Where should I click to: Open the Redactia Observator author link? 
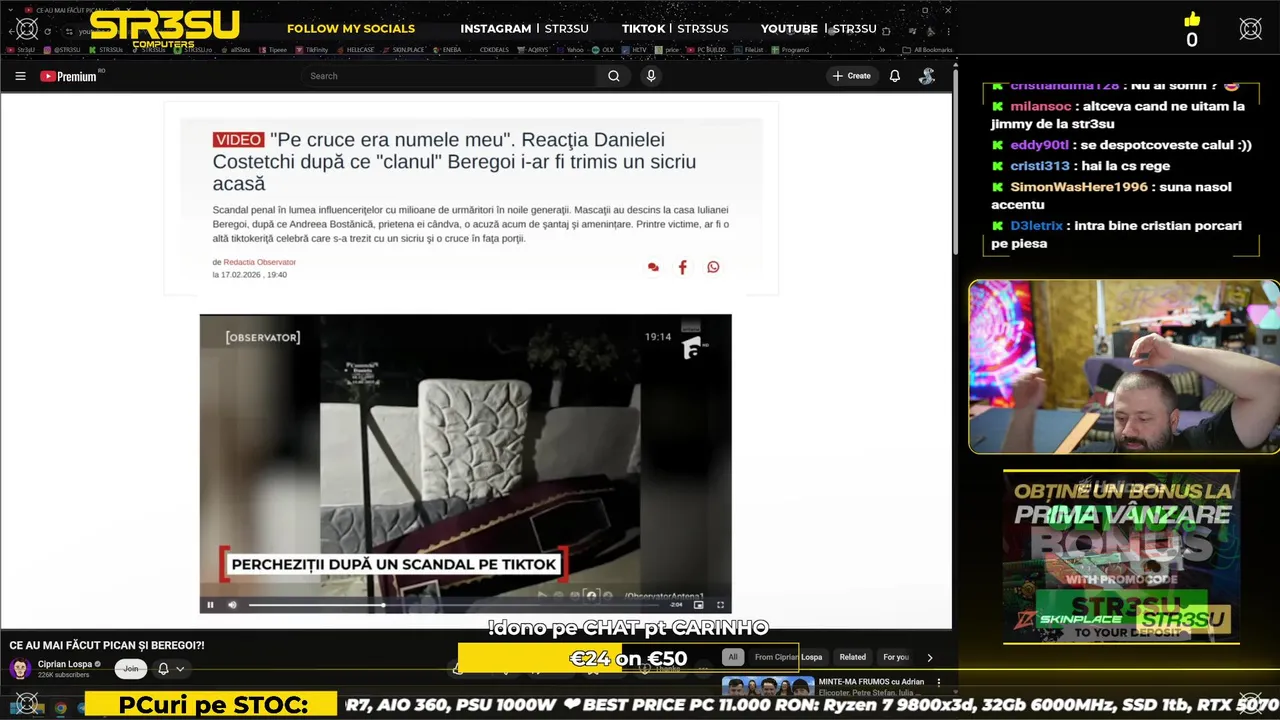point(259,262)
